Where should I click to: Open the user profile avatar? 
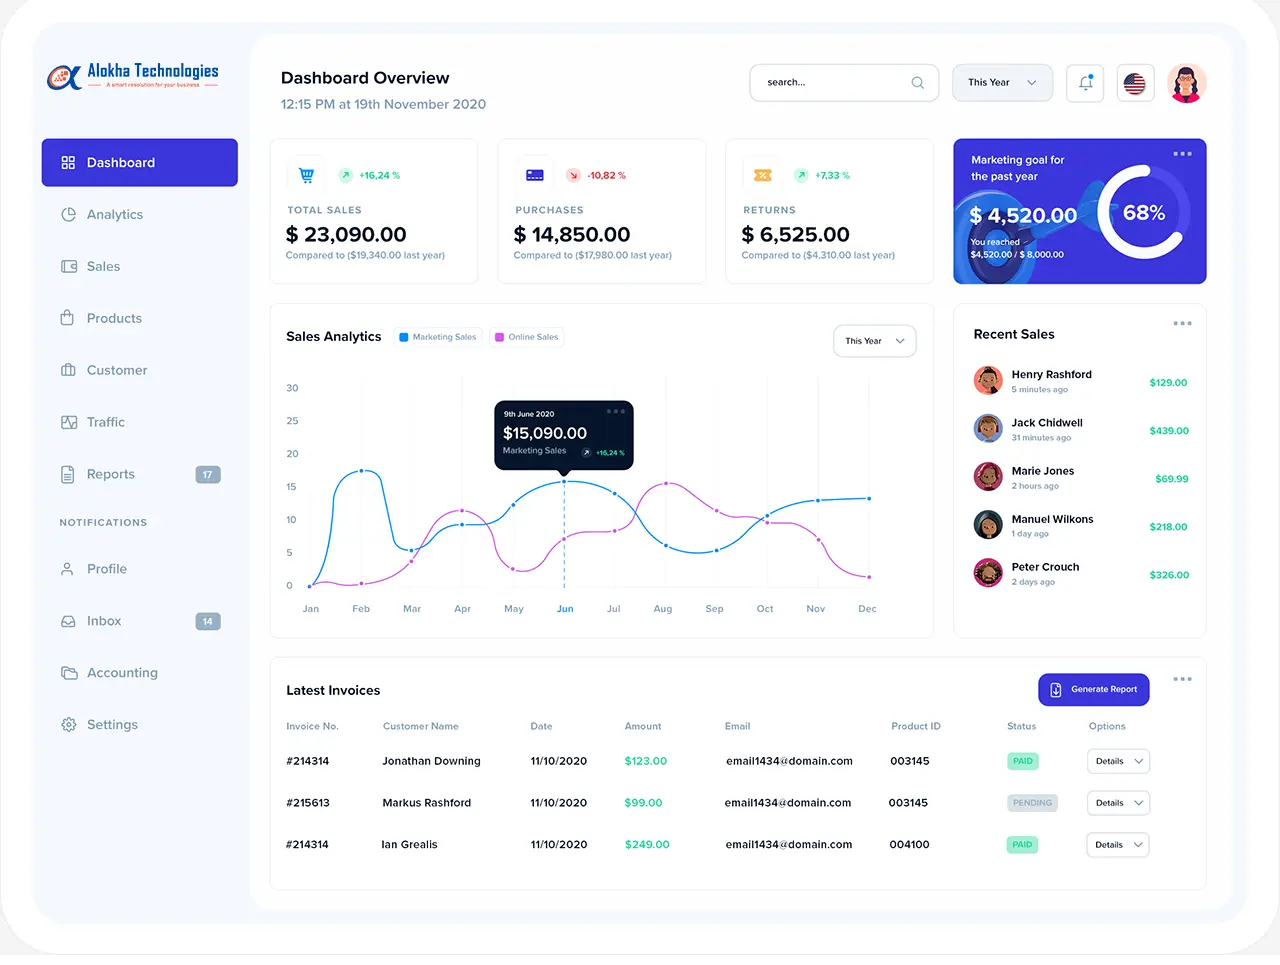[1186, 83]
